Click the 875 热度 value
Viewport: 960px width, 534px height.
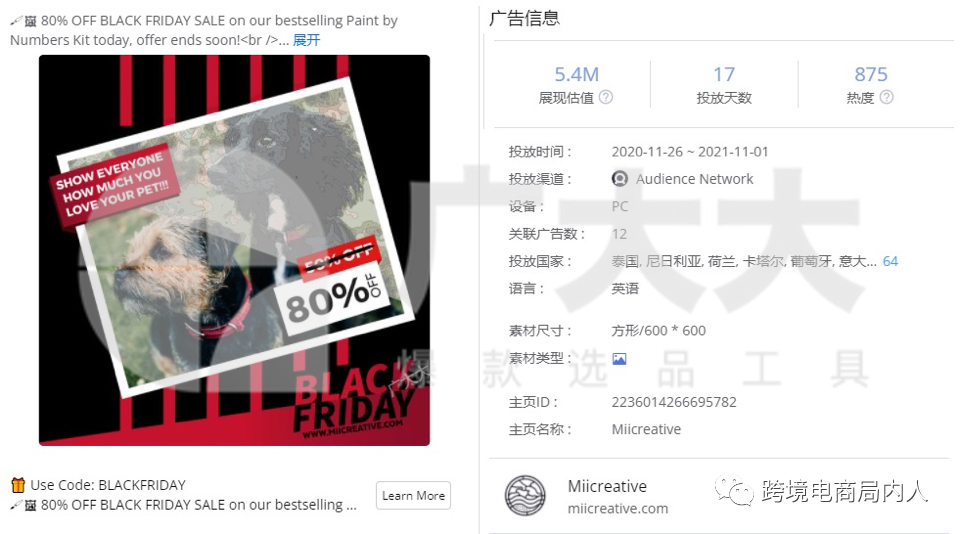(871, 74)
